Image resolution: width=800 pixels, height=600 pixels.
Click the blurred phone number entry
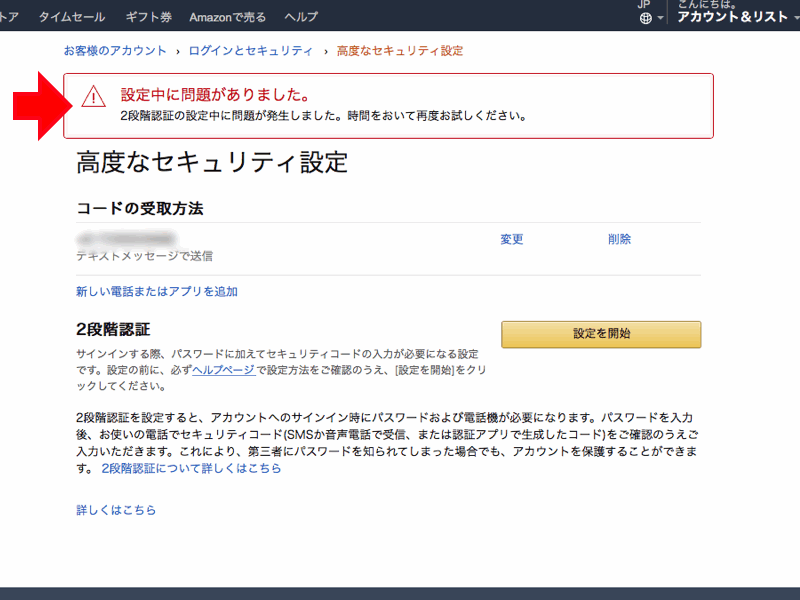pos(127,239)
